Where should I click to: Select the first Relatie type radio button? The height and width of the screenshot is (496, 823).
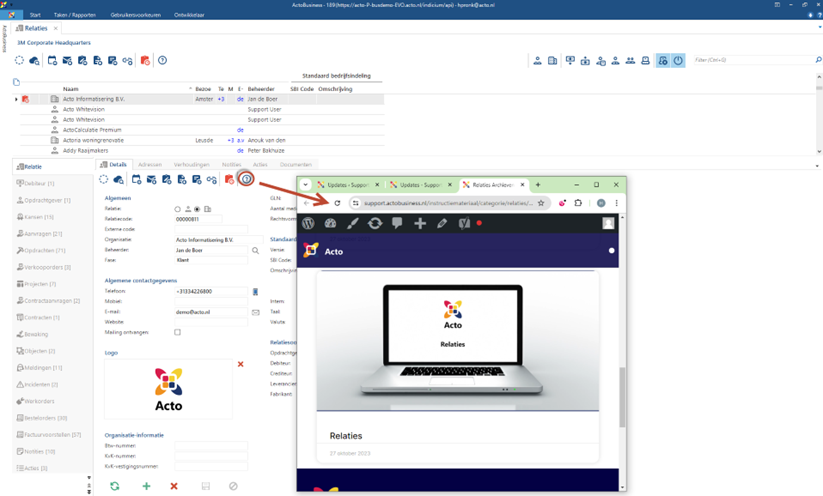tap(177, 209)
